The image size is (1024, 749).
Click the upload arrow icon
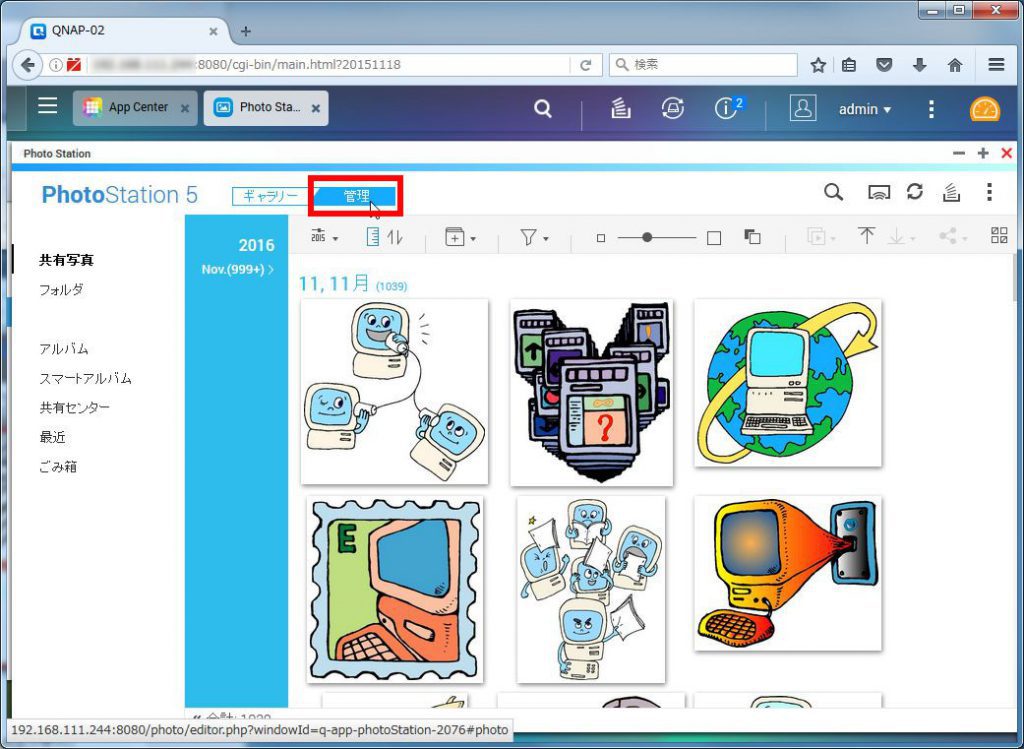pos(867,236)
